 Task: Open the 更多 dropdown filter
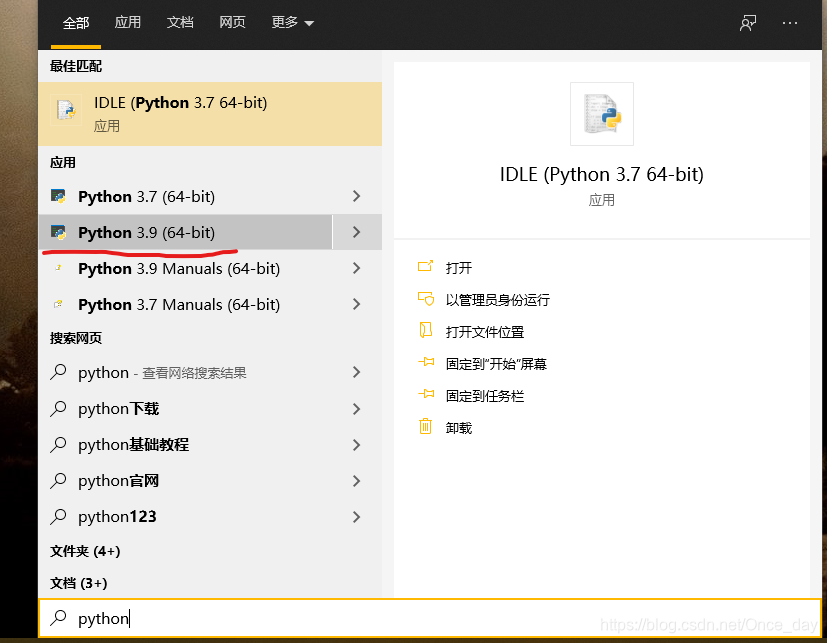click(292, 22)
